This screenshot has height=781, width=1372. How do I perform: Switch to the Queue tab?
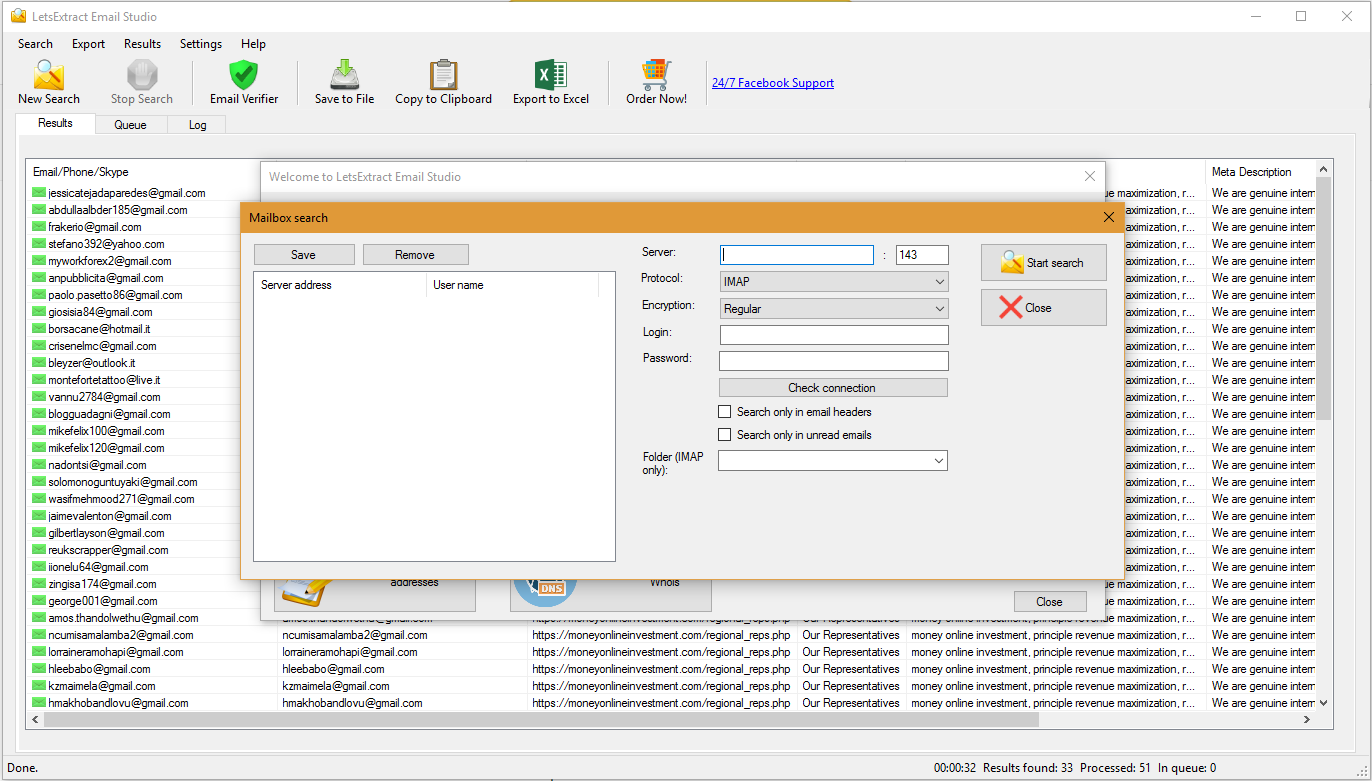click(x=130, y=125)
